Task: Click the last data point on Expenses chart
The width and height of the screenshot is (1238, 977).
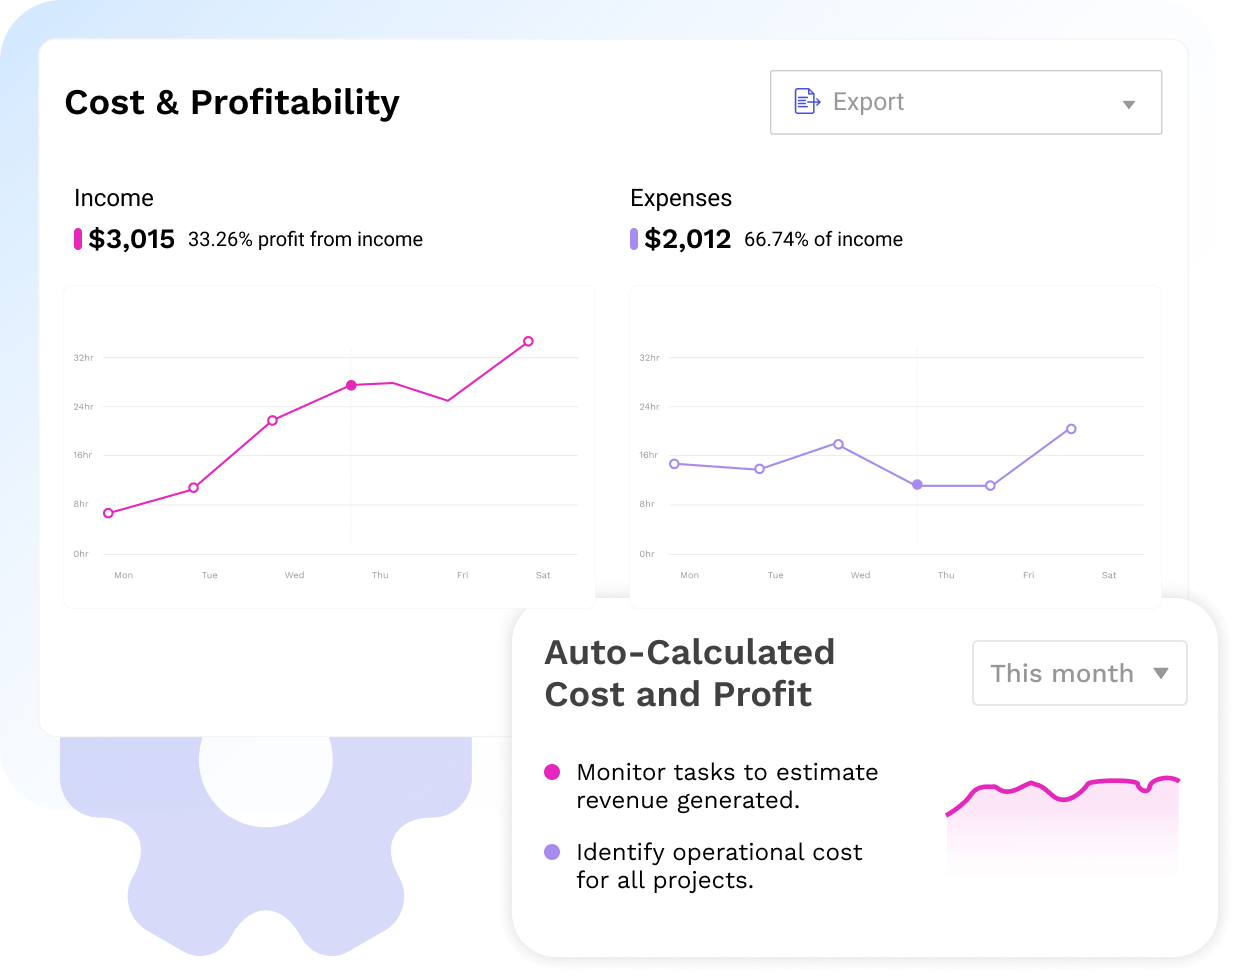Action: point(1071,429)
